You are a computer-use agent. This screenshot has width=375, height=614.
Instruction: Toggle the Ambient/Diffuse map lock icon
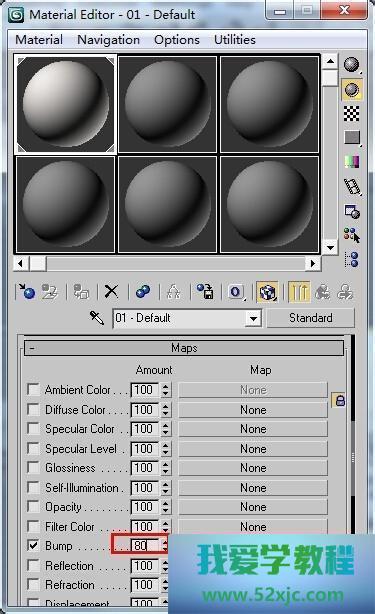(x=340, y=400)
